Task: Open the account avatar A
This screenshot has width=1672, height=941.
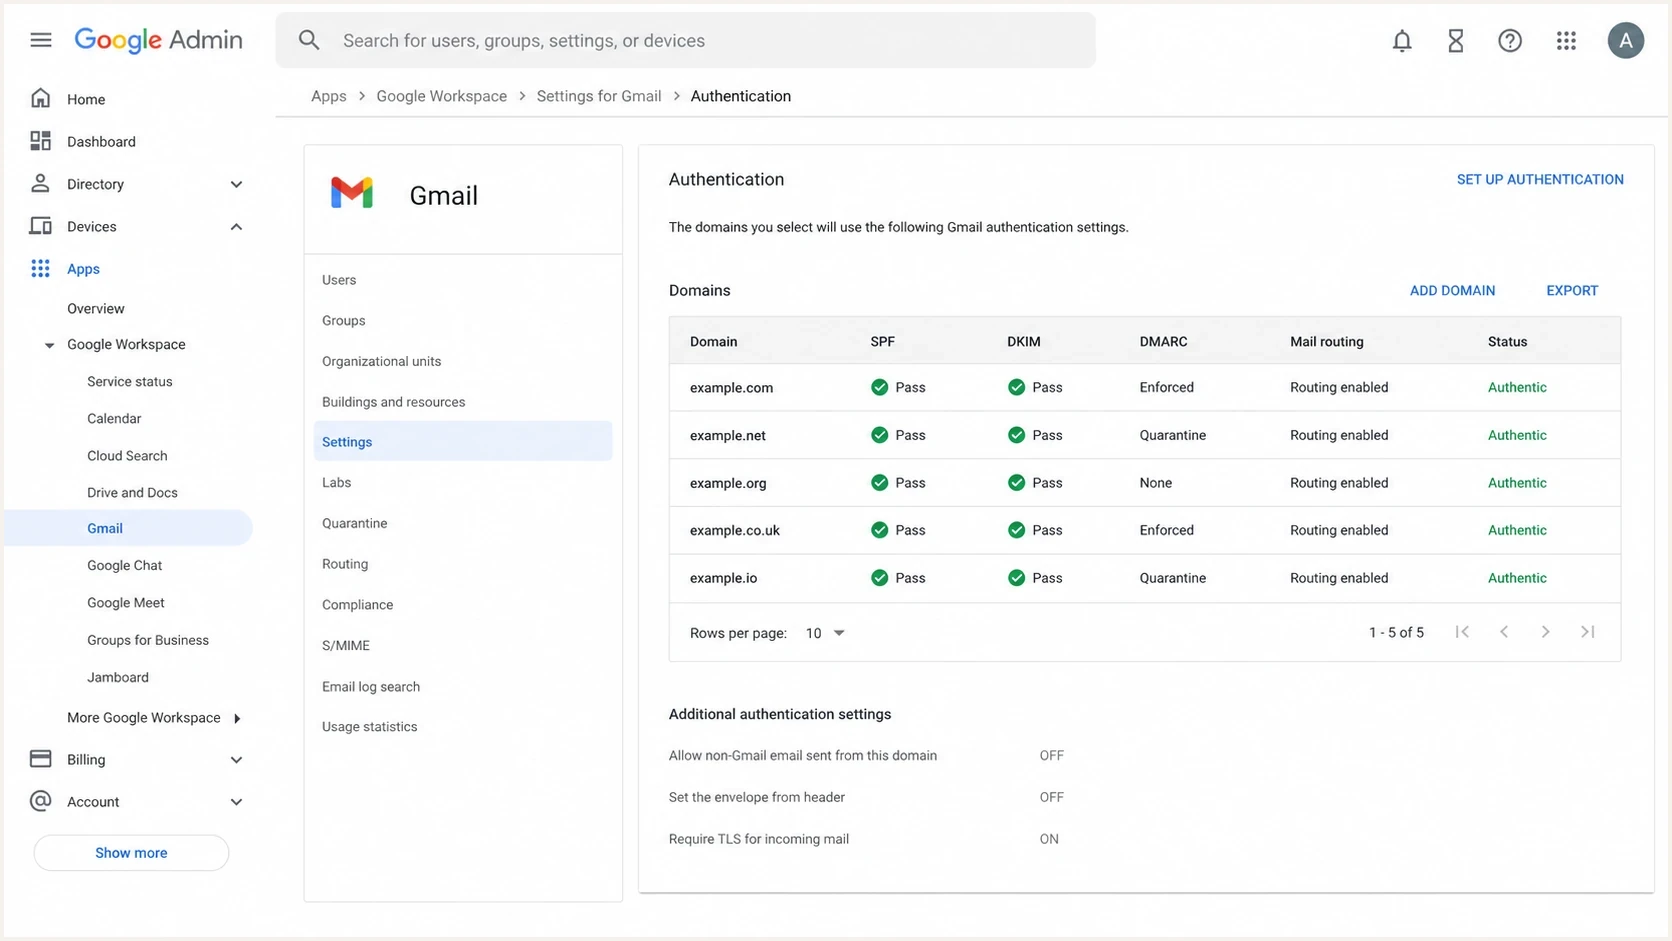Action: [1626, 41]
